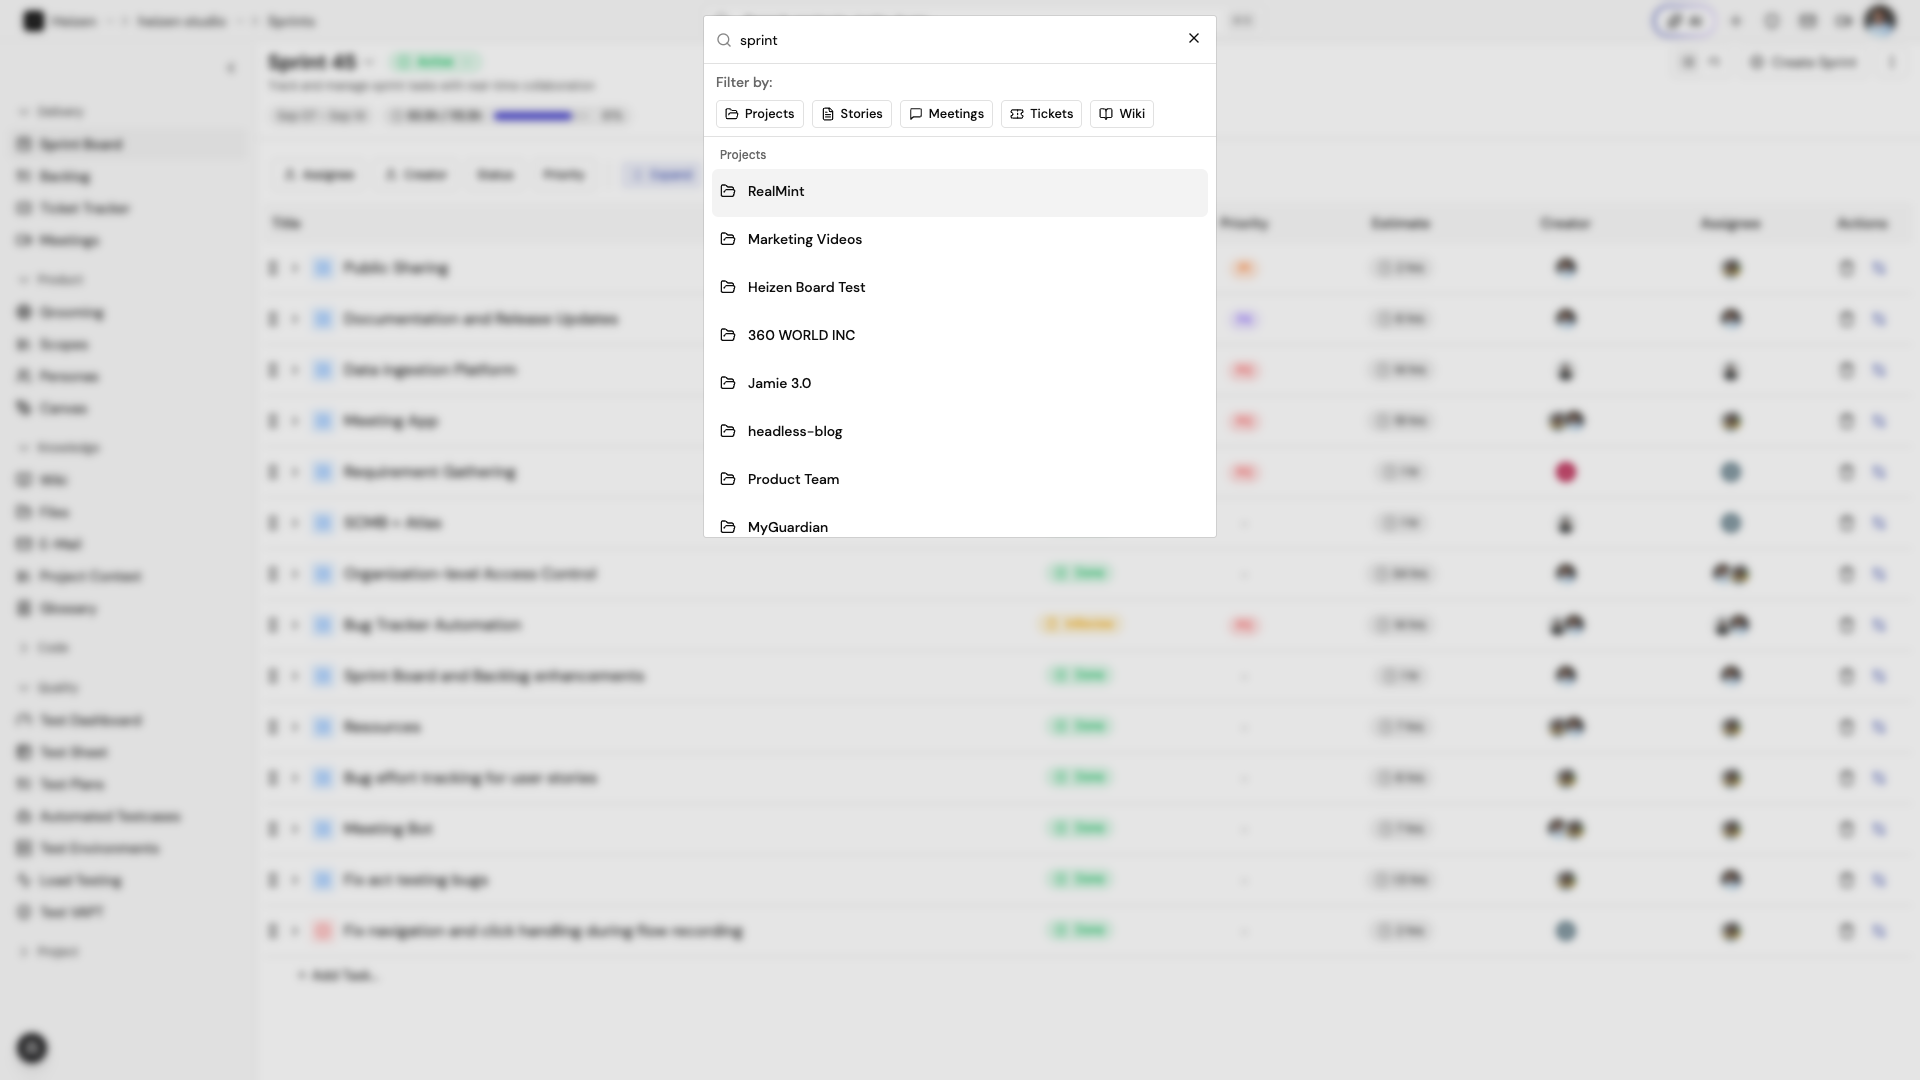Click the document icon in Stories filter
Image resolution: width=1920 pixels, height=1080 pixels.
pyautogui.click(x=828, y=114)
